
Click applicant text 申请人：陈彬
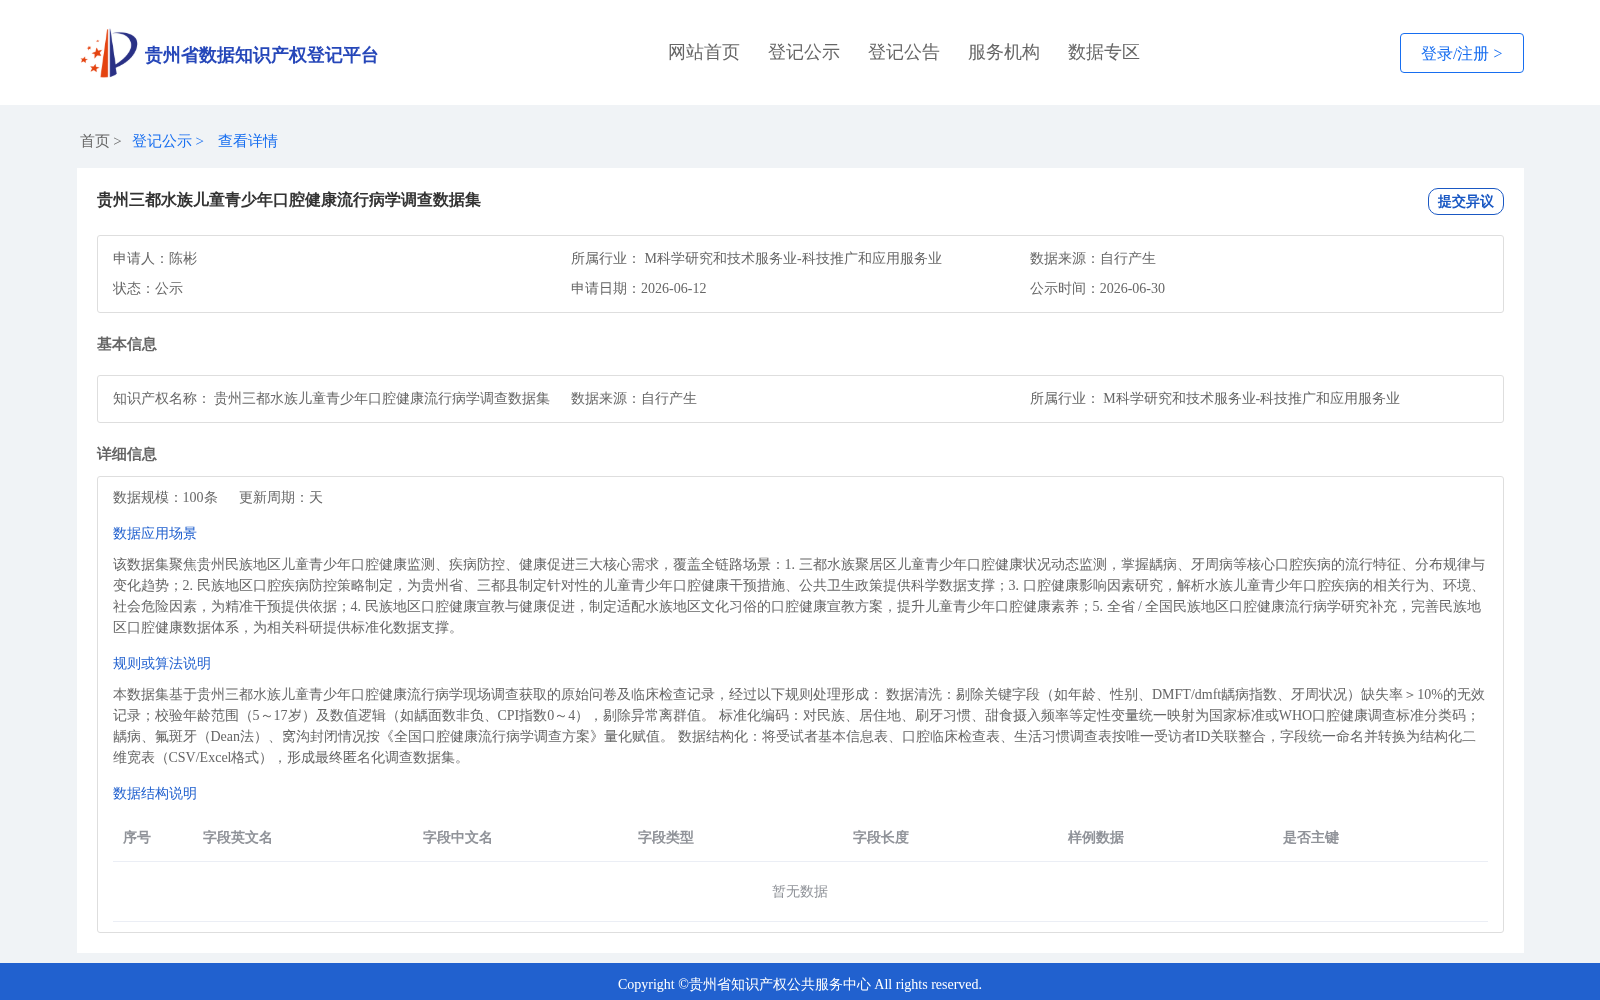coord(155,258)
